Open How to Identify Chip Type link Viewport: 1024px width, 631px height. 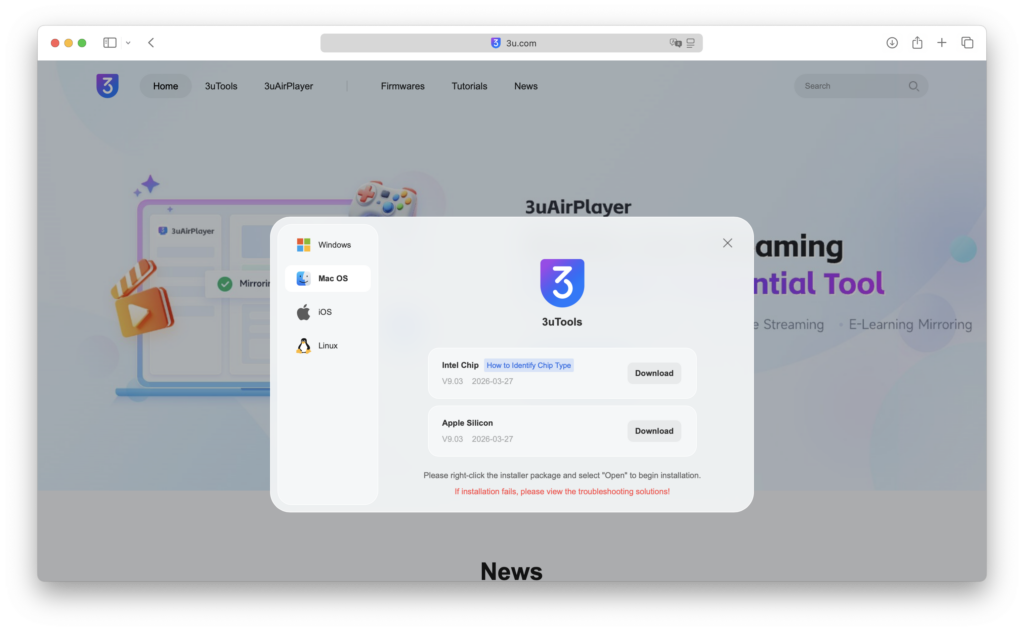click(x=528, y=365)
